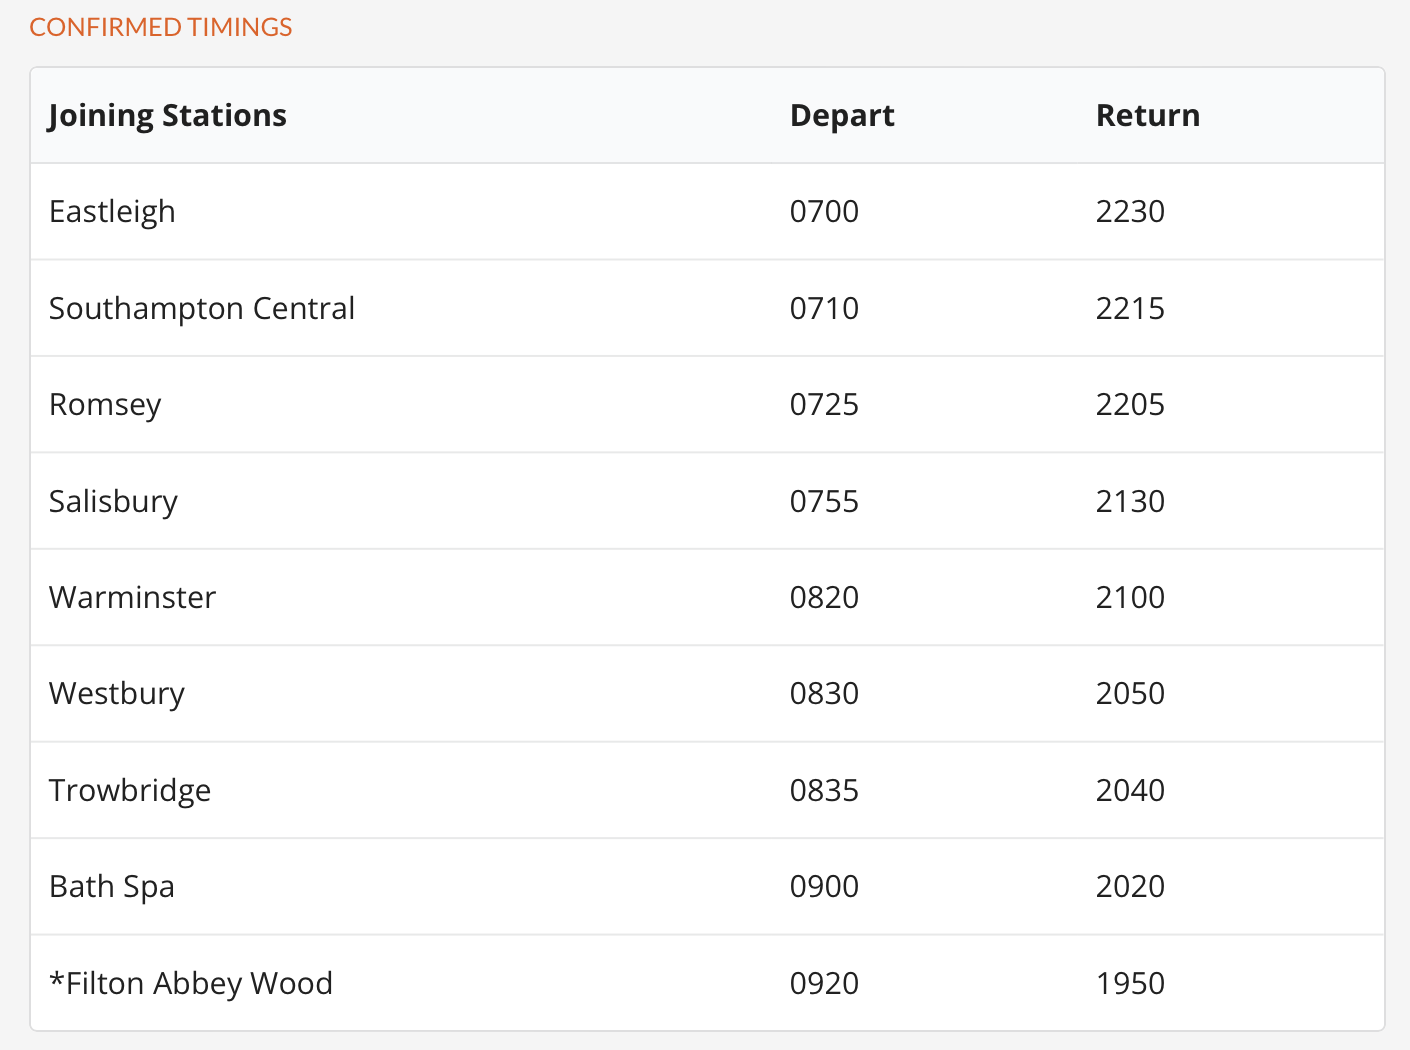Click the Depart column header
1410x1050 pixels.
pyautogui.click(x=842, y=116)
